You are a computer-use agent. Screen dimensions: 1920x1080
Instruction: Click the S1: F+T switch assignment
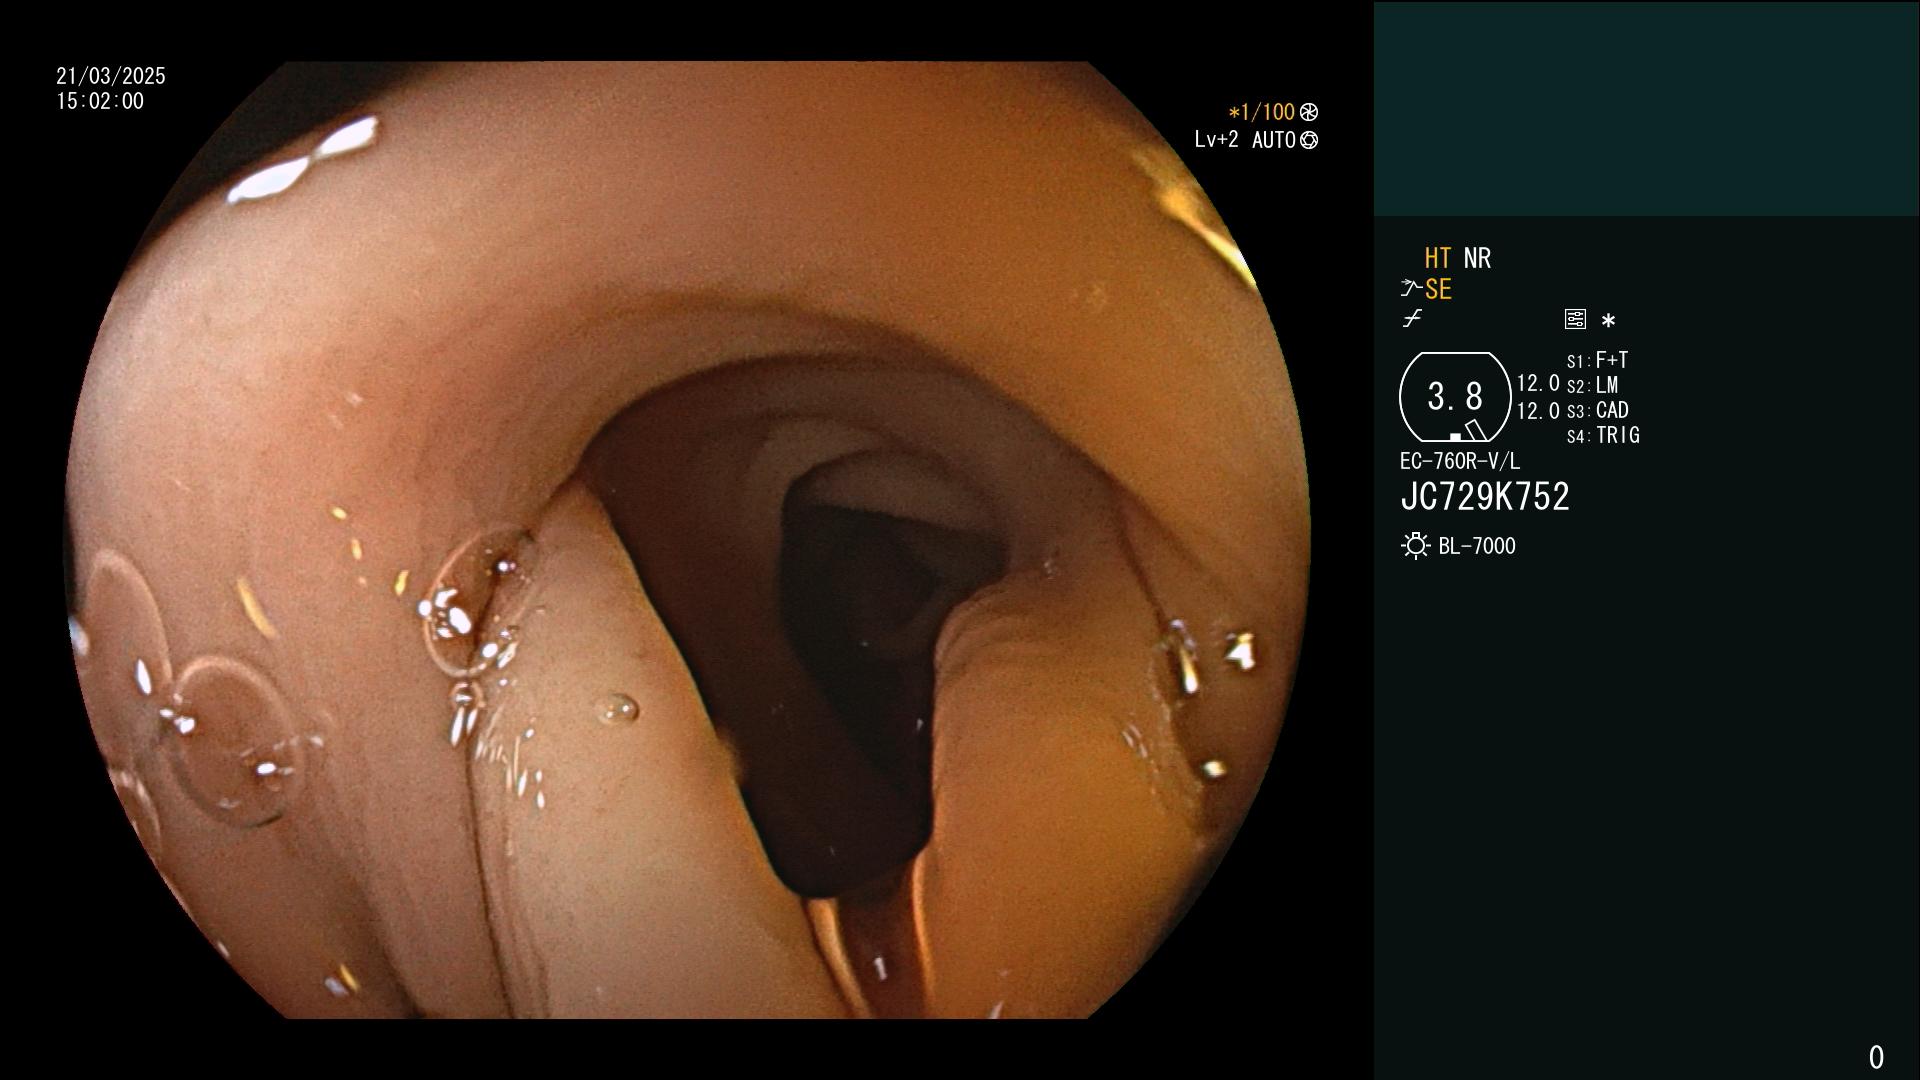(x=1597, y=360)
